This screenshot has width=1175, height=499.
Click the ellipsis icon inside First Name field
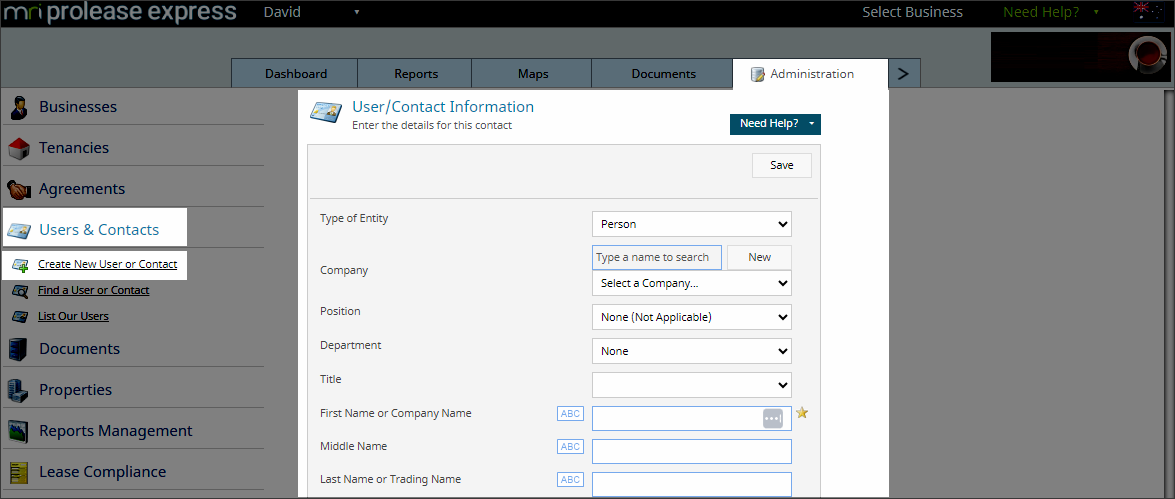coord(773,418)
